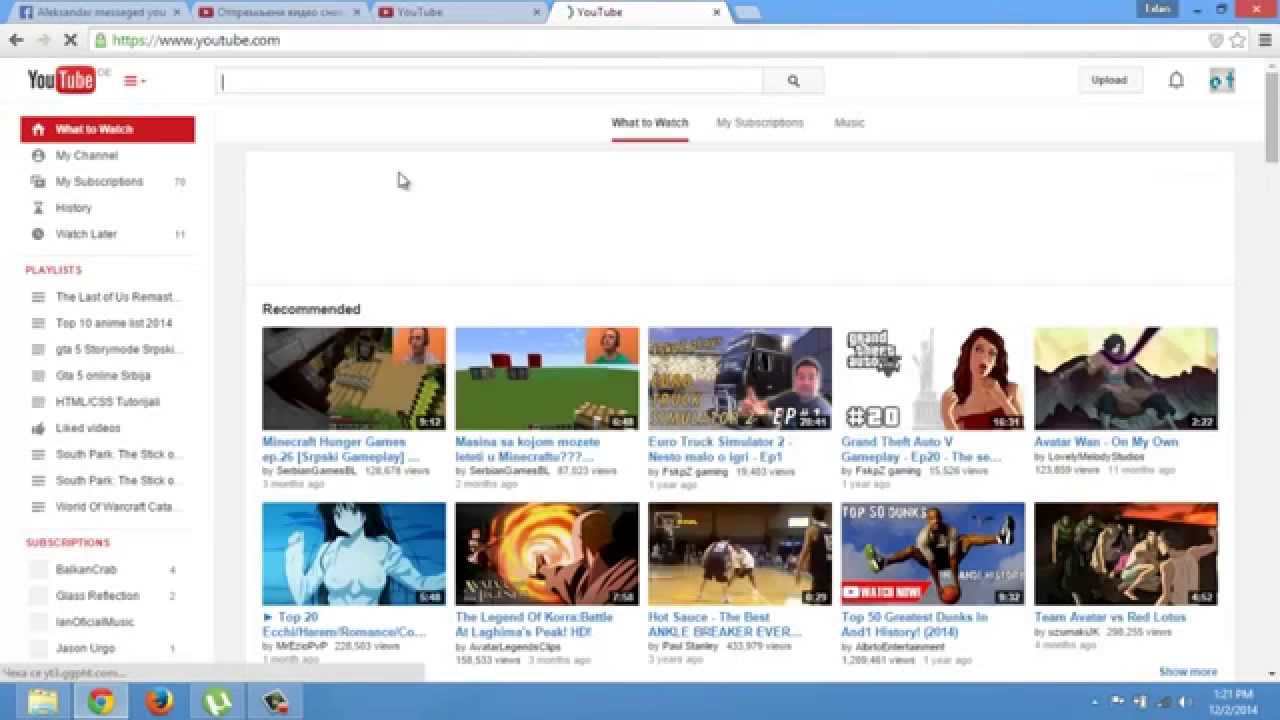Click the Liked videos thumbs-up icon
1280x720 pixels.
point(38,428)
